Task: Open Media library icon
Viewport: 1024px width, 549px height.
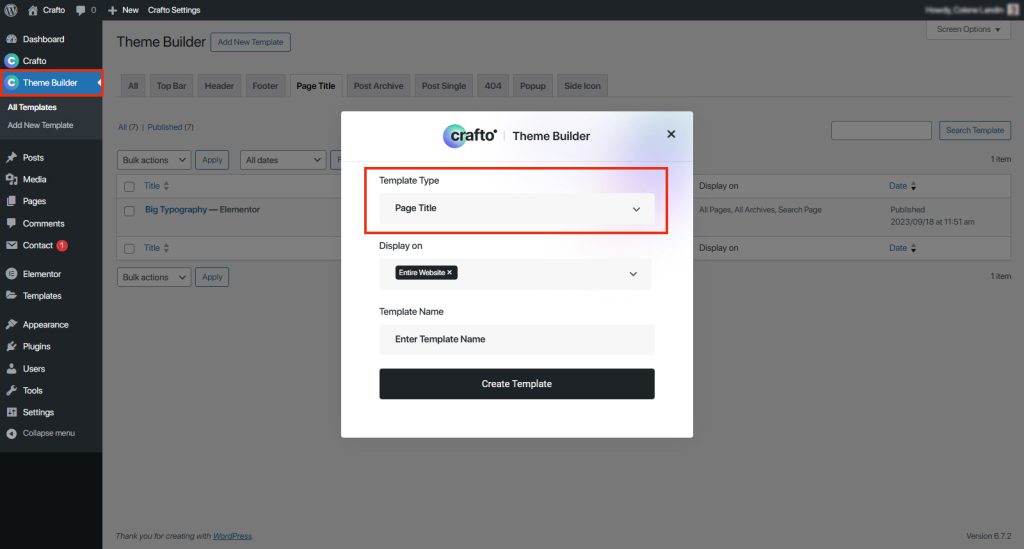Action: (11, 180)
